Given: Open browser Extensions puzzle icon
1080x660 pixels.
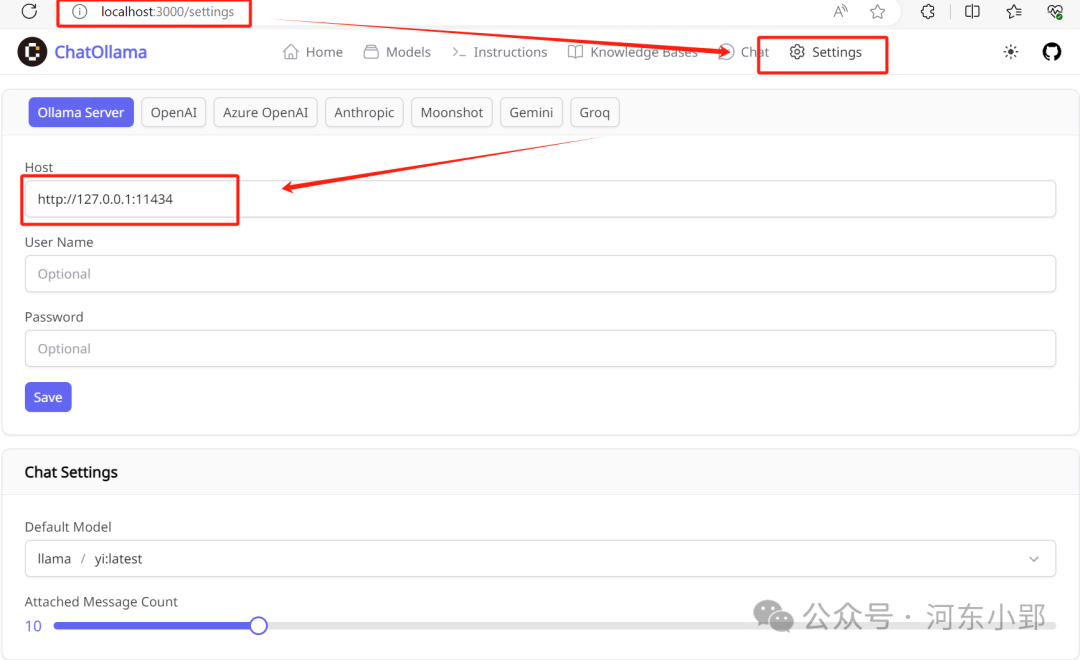Looking at the screenshot, I should click(928, 12).
